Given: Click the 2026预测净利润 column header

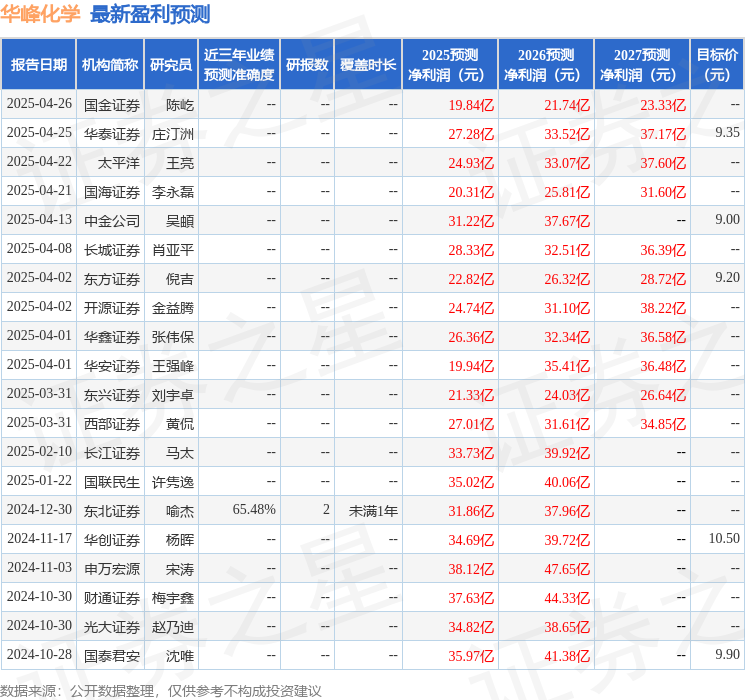Looking at the screenshot, I should tap(546, 65).
